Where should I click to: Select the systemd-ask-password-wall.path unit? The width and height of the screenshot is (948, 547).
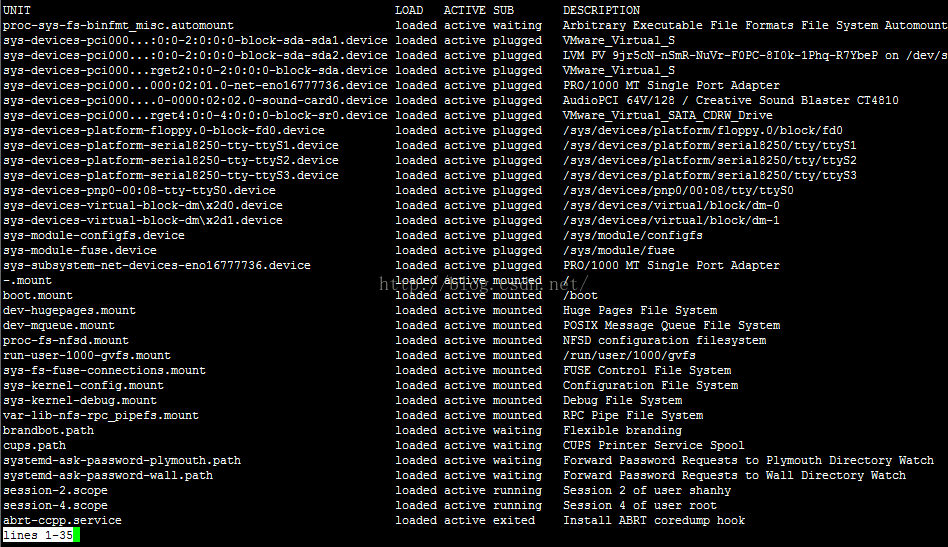108,476
